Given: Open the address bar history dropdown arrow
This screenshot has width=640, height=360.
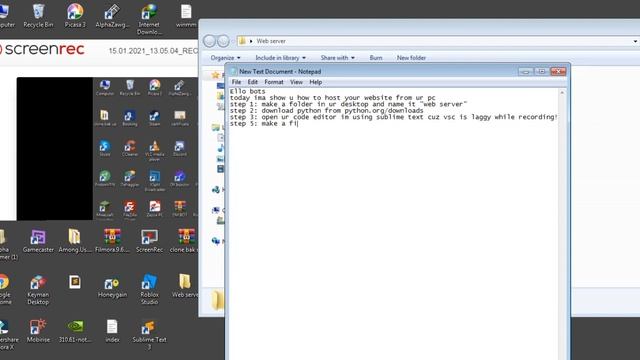Looking at the screenshot, I should coord(635,41).
